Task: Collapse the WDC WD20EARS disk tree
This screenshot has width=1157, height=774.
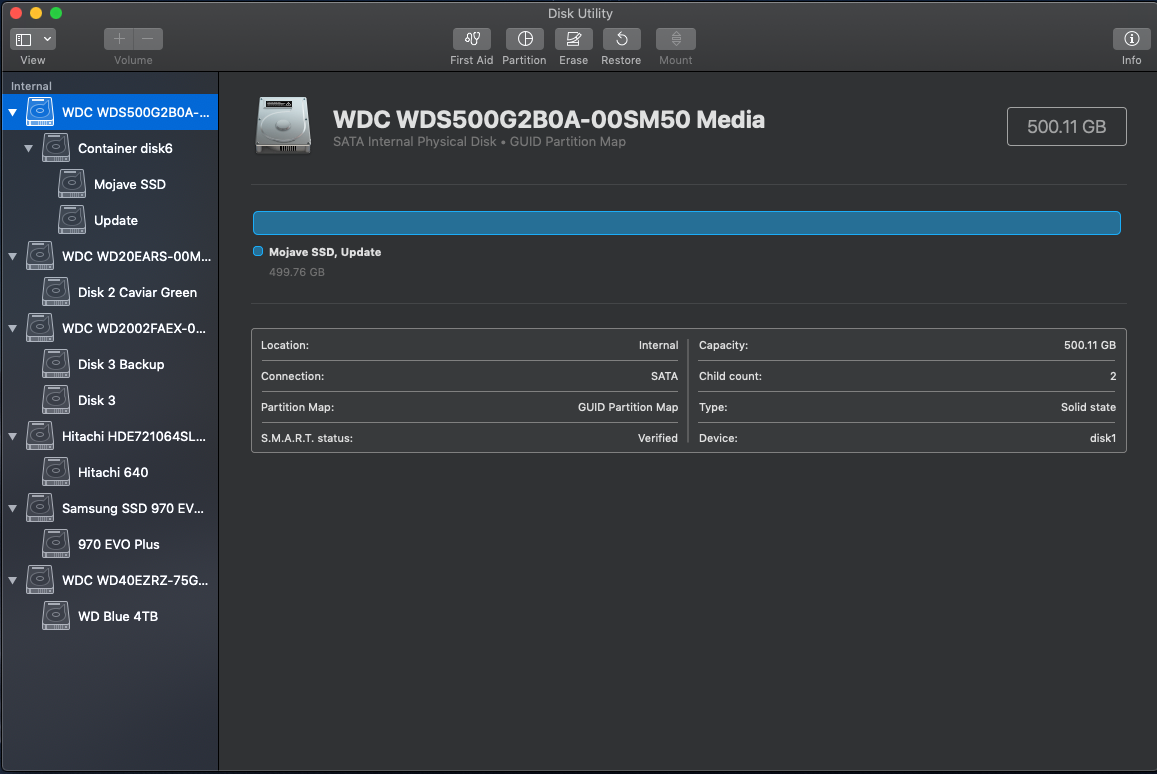Action: (x=13, y=257)
